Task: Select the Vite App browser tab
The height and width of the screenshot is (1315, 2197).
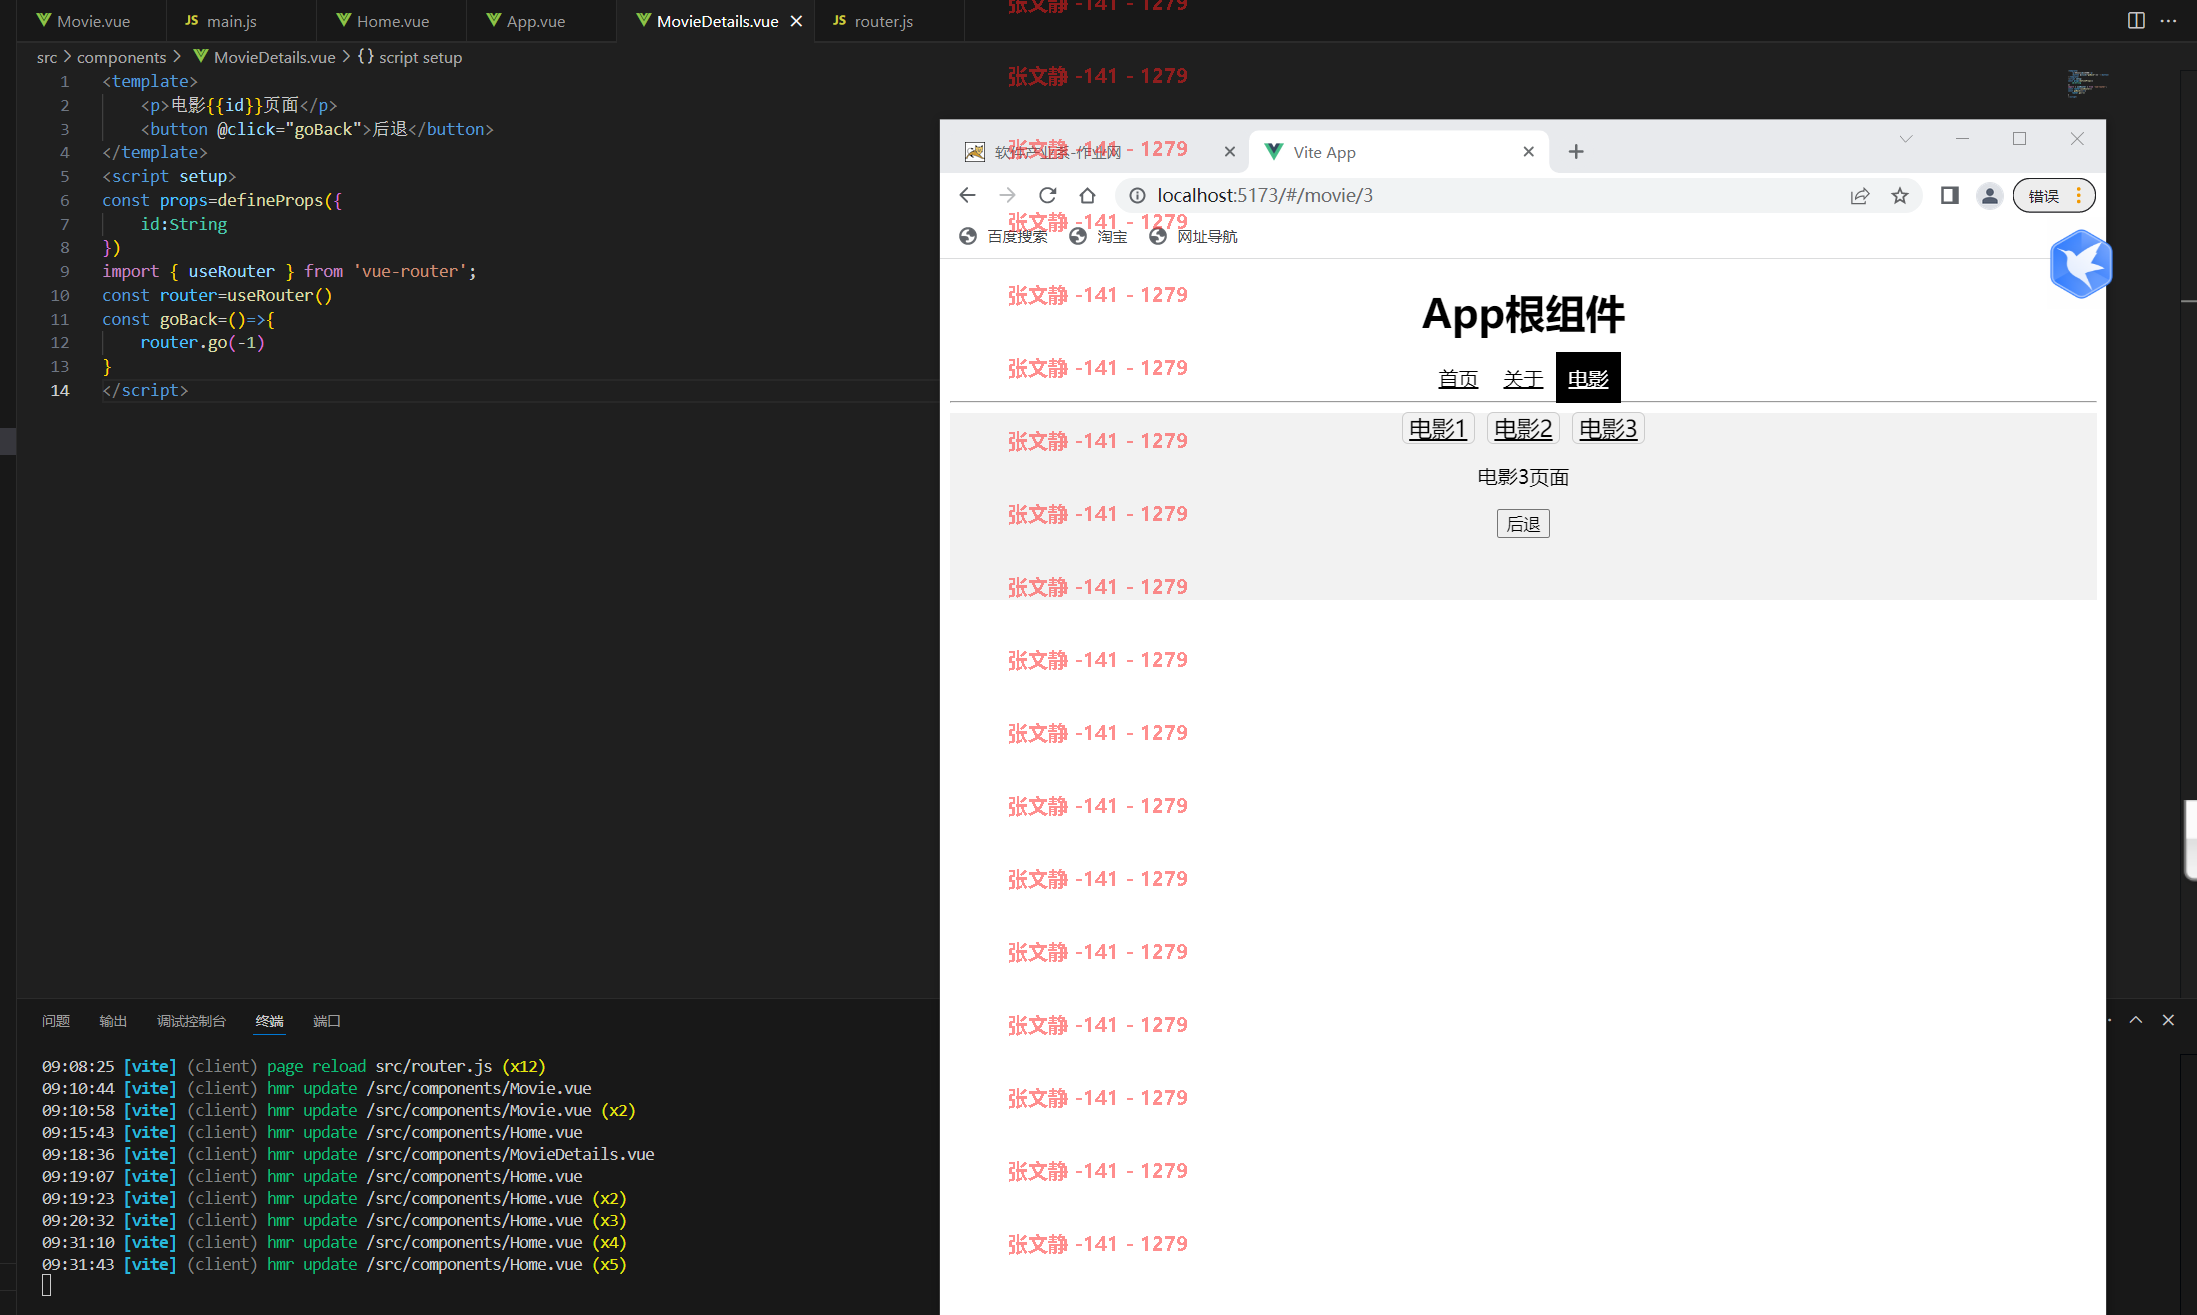Action: click(x=1400, y=152)
